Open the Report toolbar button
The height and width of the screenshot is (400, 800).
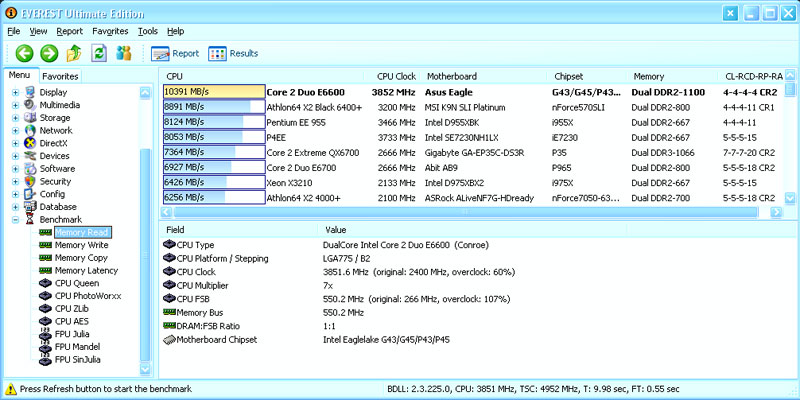(175, 54)
